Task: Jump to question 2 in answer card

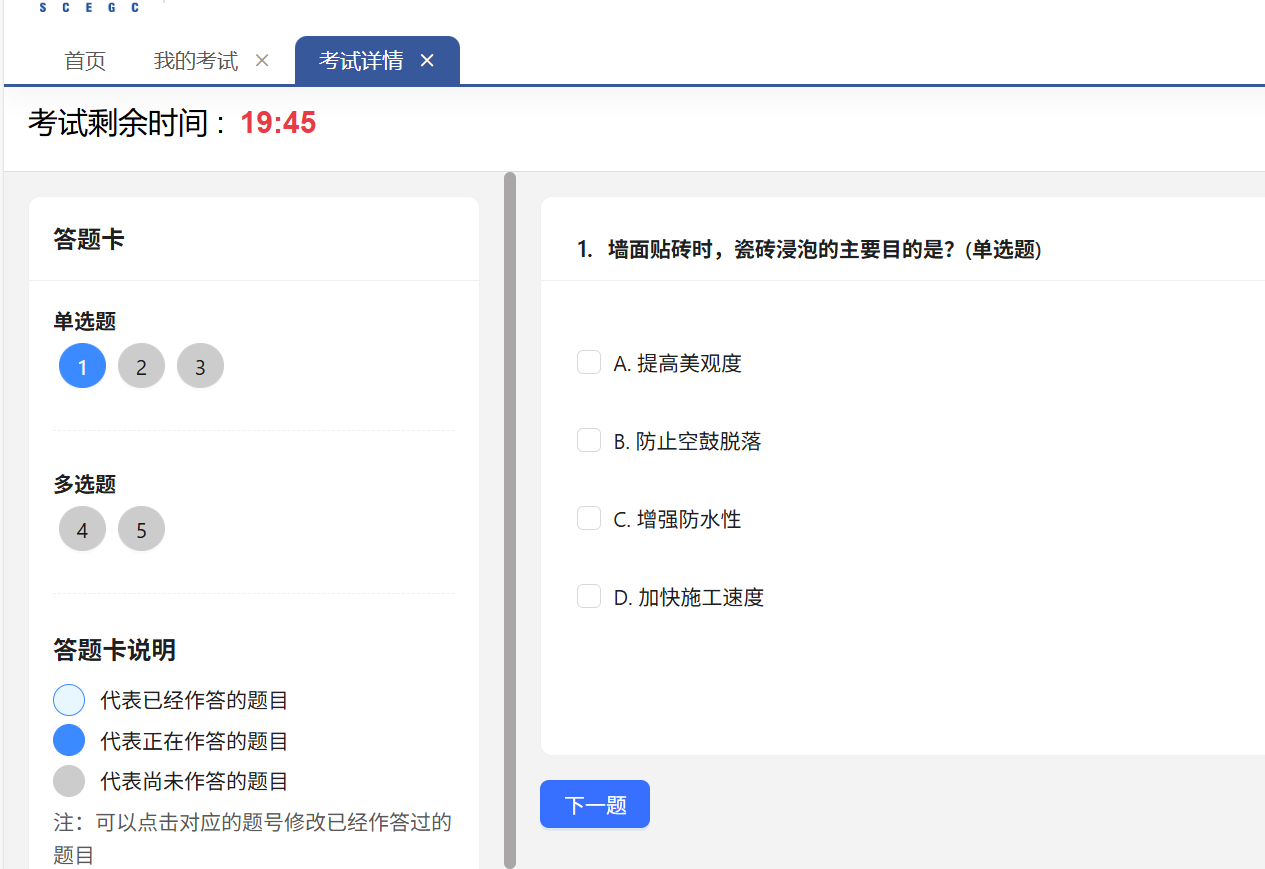Action: [x=141, y=367]
